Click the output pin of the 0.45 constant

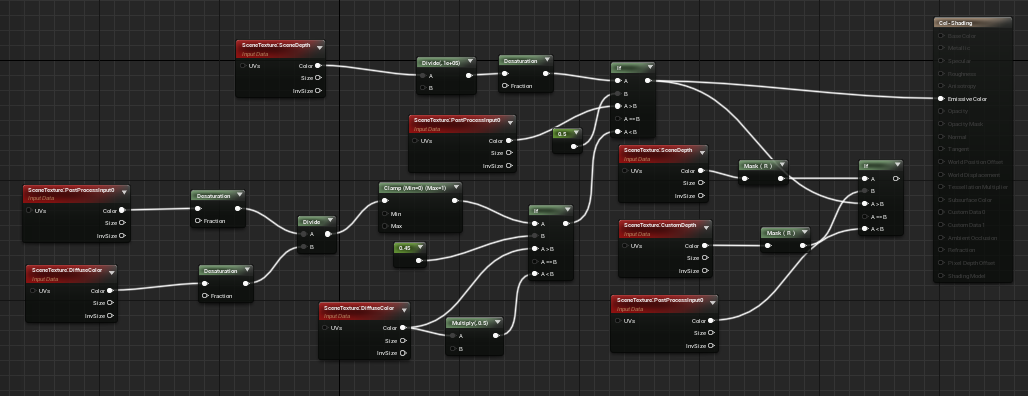pyautogui.click(x=418, y=261)
